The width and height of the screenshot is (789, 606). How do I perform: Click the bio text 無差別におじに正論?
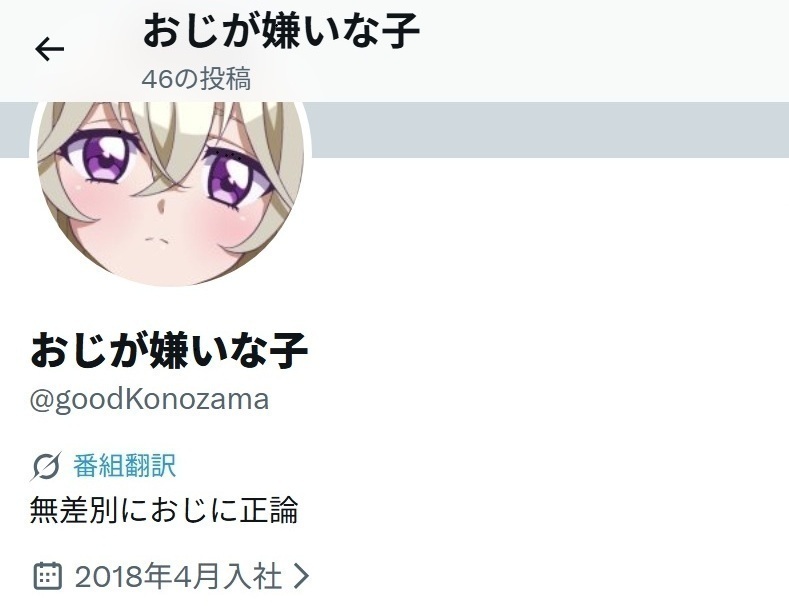click(x=164, y=510)
